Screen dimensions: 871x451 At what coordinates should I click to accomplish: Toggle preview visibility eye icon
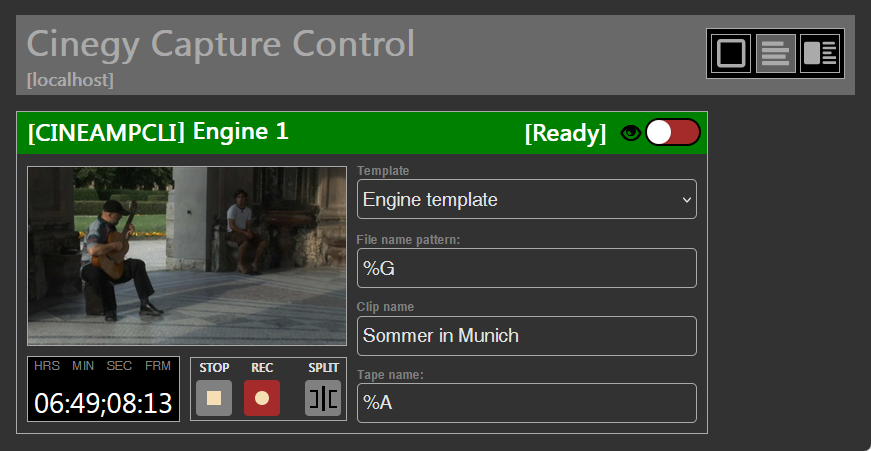coord(630,133)
